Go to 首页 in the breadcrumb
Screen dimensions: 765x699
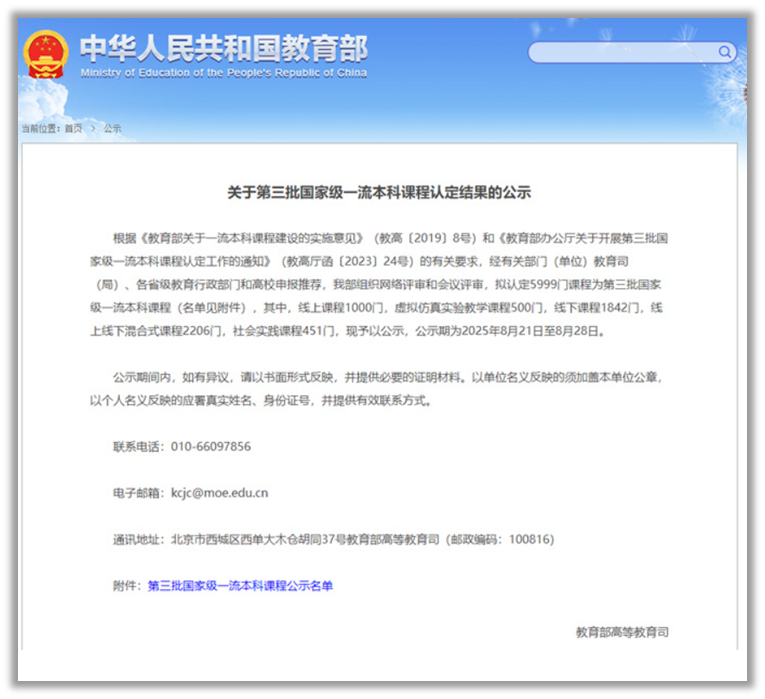[x=74, y=129]
